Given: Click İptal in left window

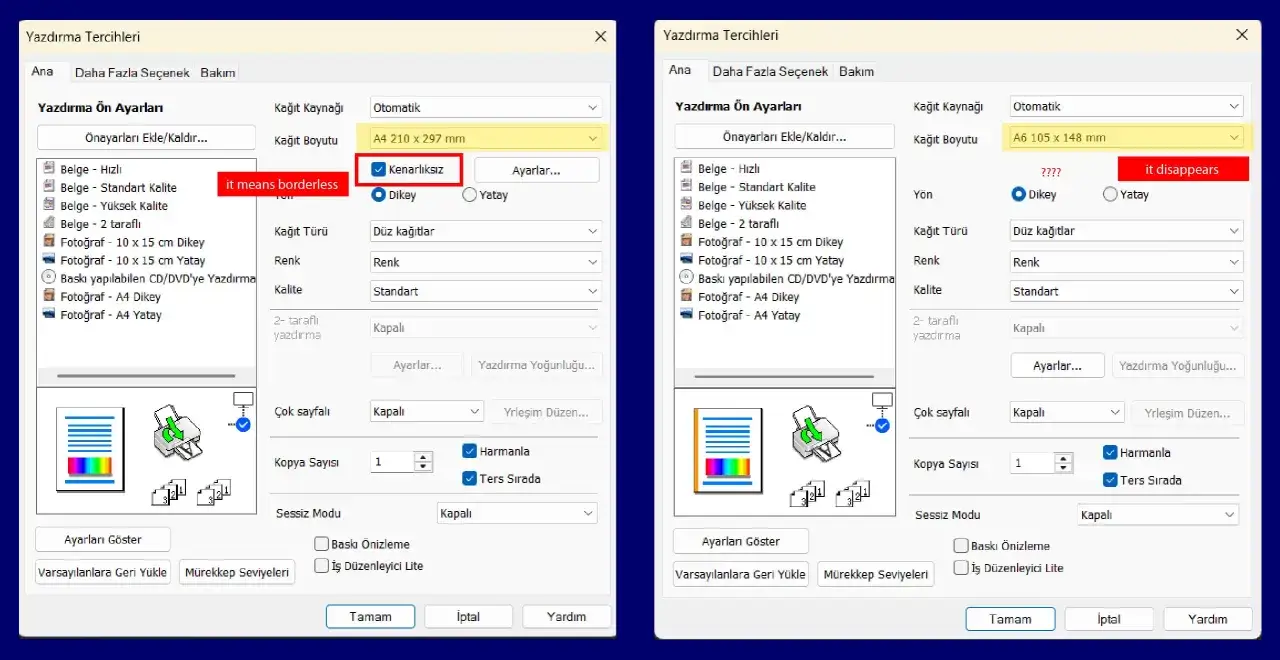Looking at the screenshot, I should click(468, 617).
